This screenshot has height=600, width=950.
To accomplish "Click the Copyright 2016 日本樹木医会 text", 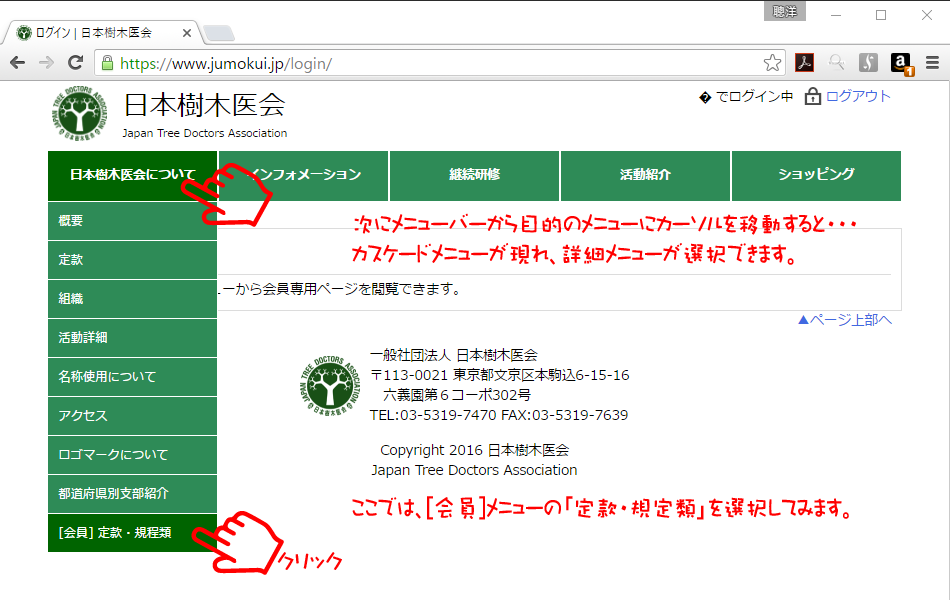I will tap(474, 450).
